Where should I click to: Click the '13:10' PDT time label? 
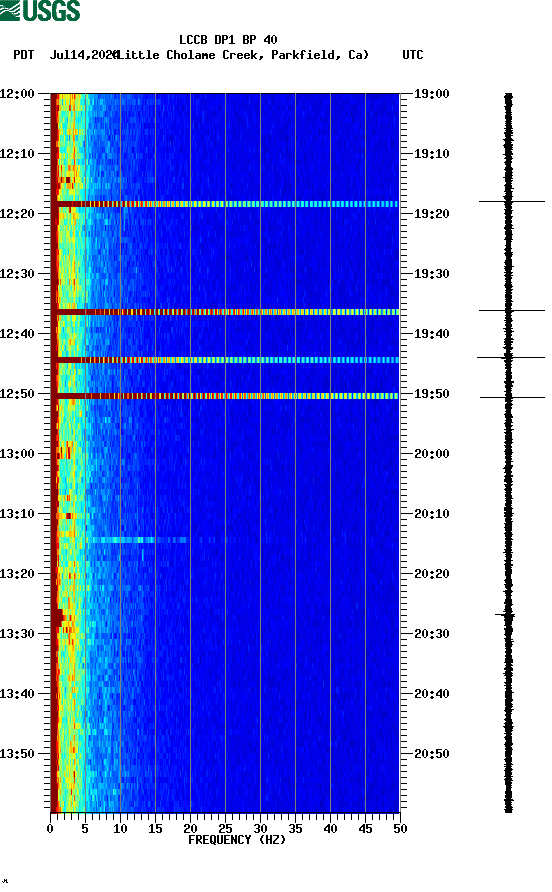(17, 514)
